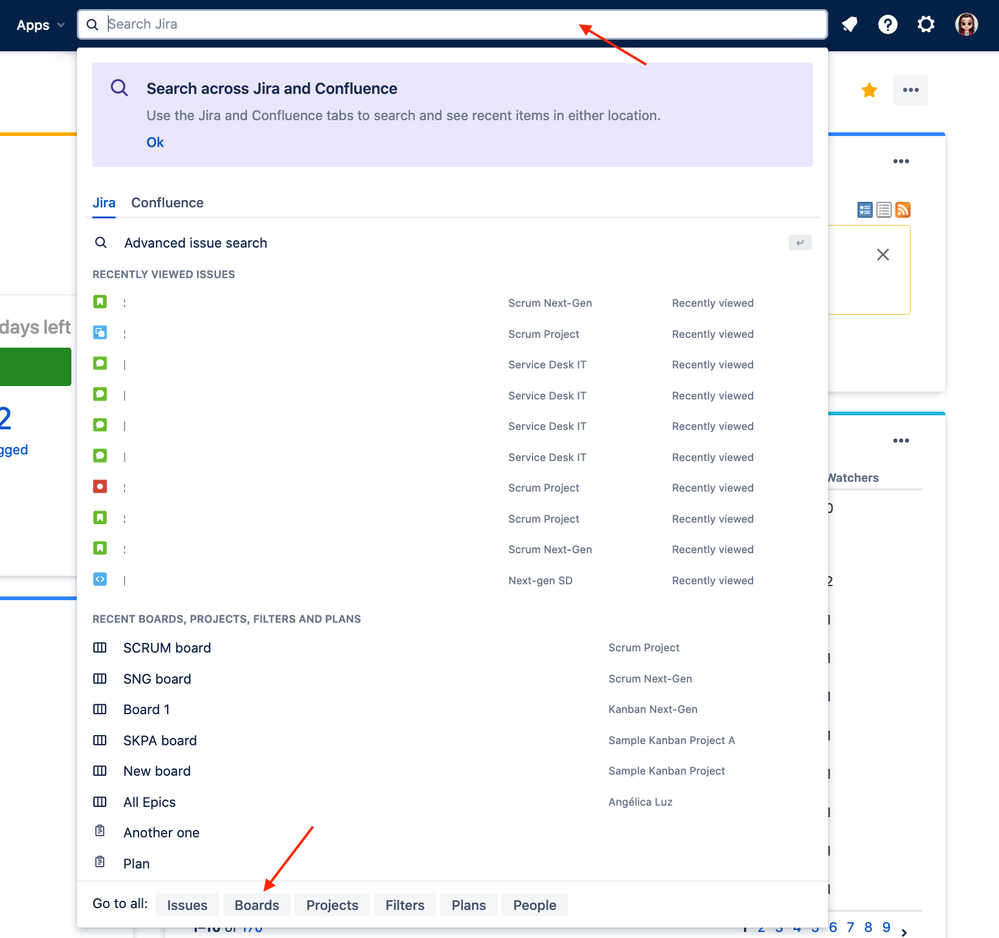This screenshot has width=999, height=938.
Task: Open the notifications icon in top bar
Action: click(x=849, y=25)
